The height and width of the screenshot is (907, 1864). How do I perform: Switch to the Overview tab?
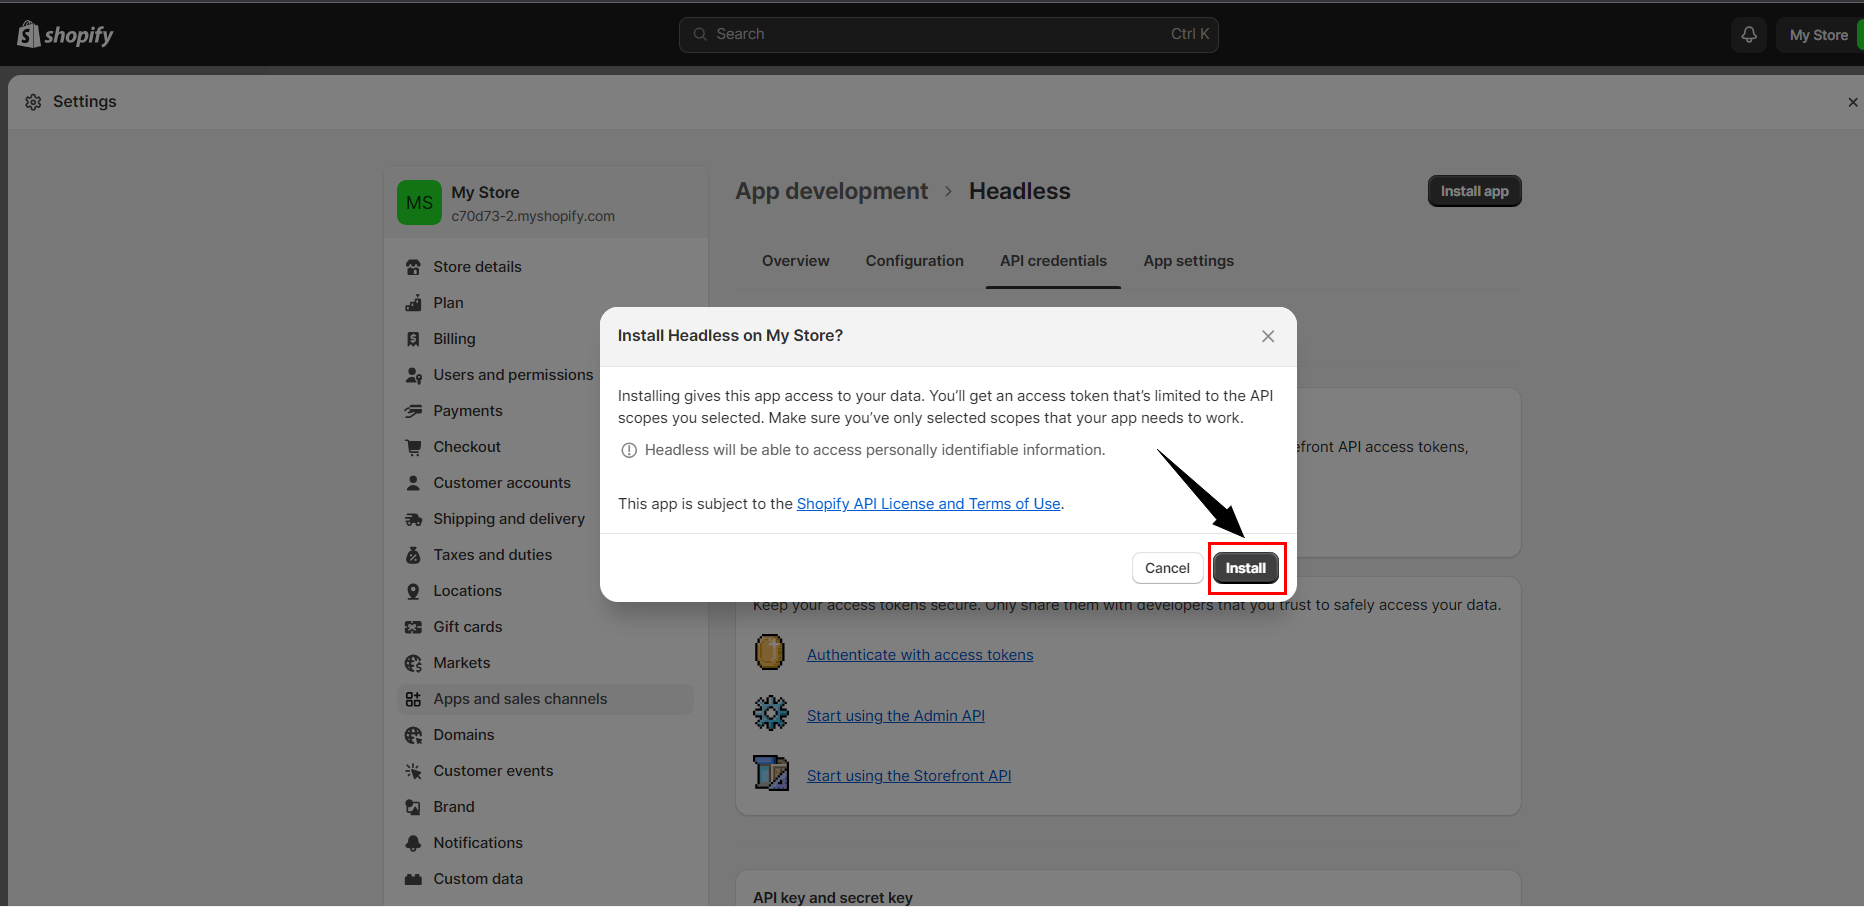(x=795, y=261)
